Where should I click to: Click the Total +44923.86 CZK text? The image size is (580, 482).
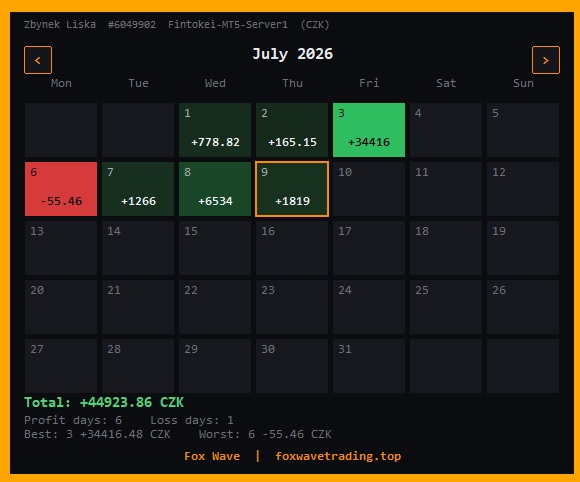104,402
